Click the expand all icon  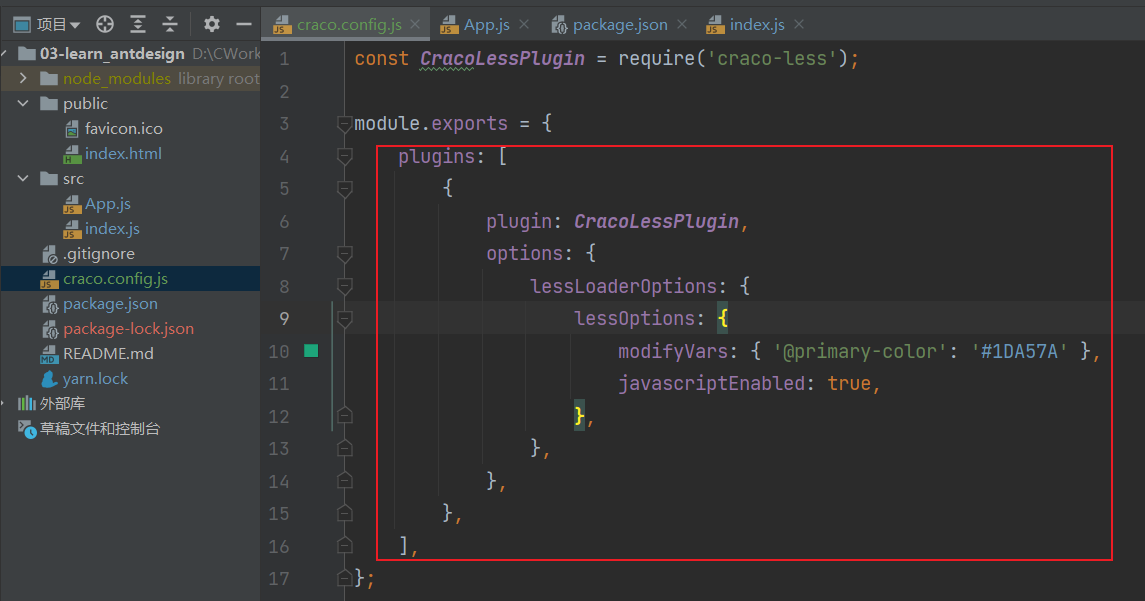pos(137,24)
